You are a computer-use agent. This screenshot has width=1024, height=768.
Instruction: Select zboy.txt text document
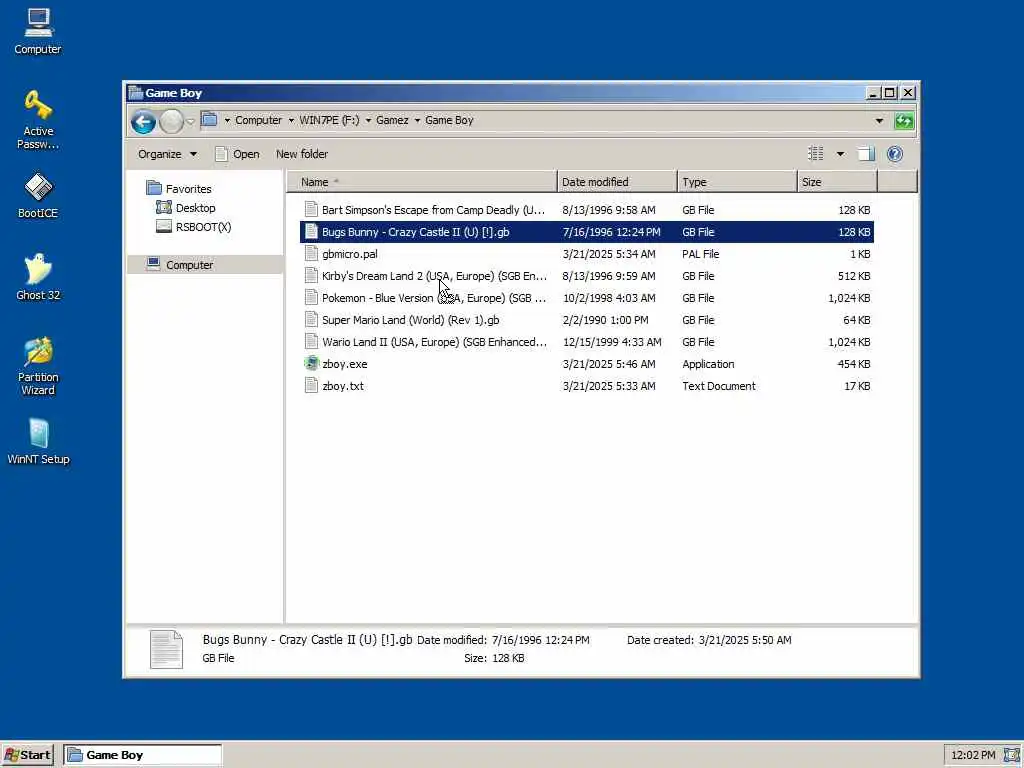click(586, 386)
